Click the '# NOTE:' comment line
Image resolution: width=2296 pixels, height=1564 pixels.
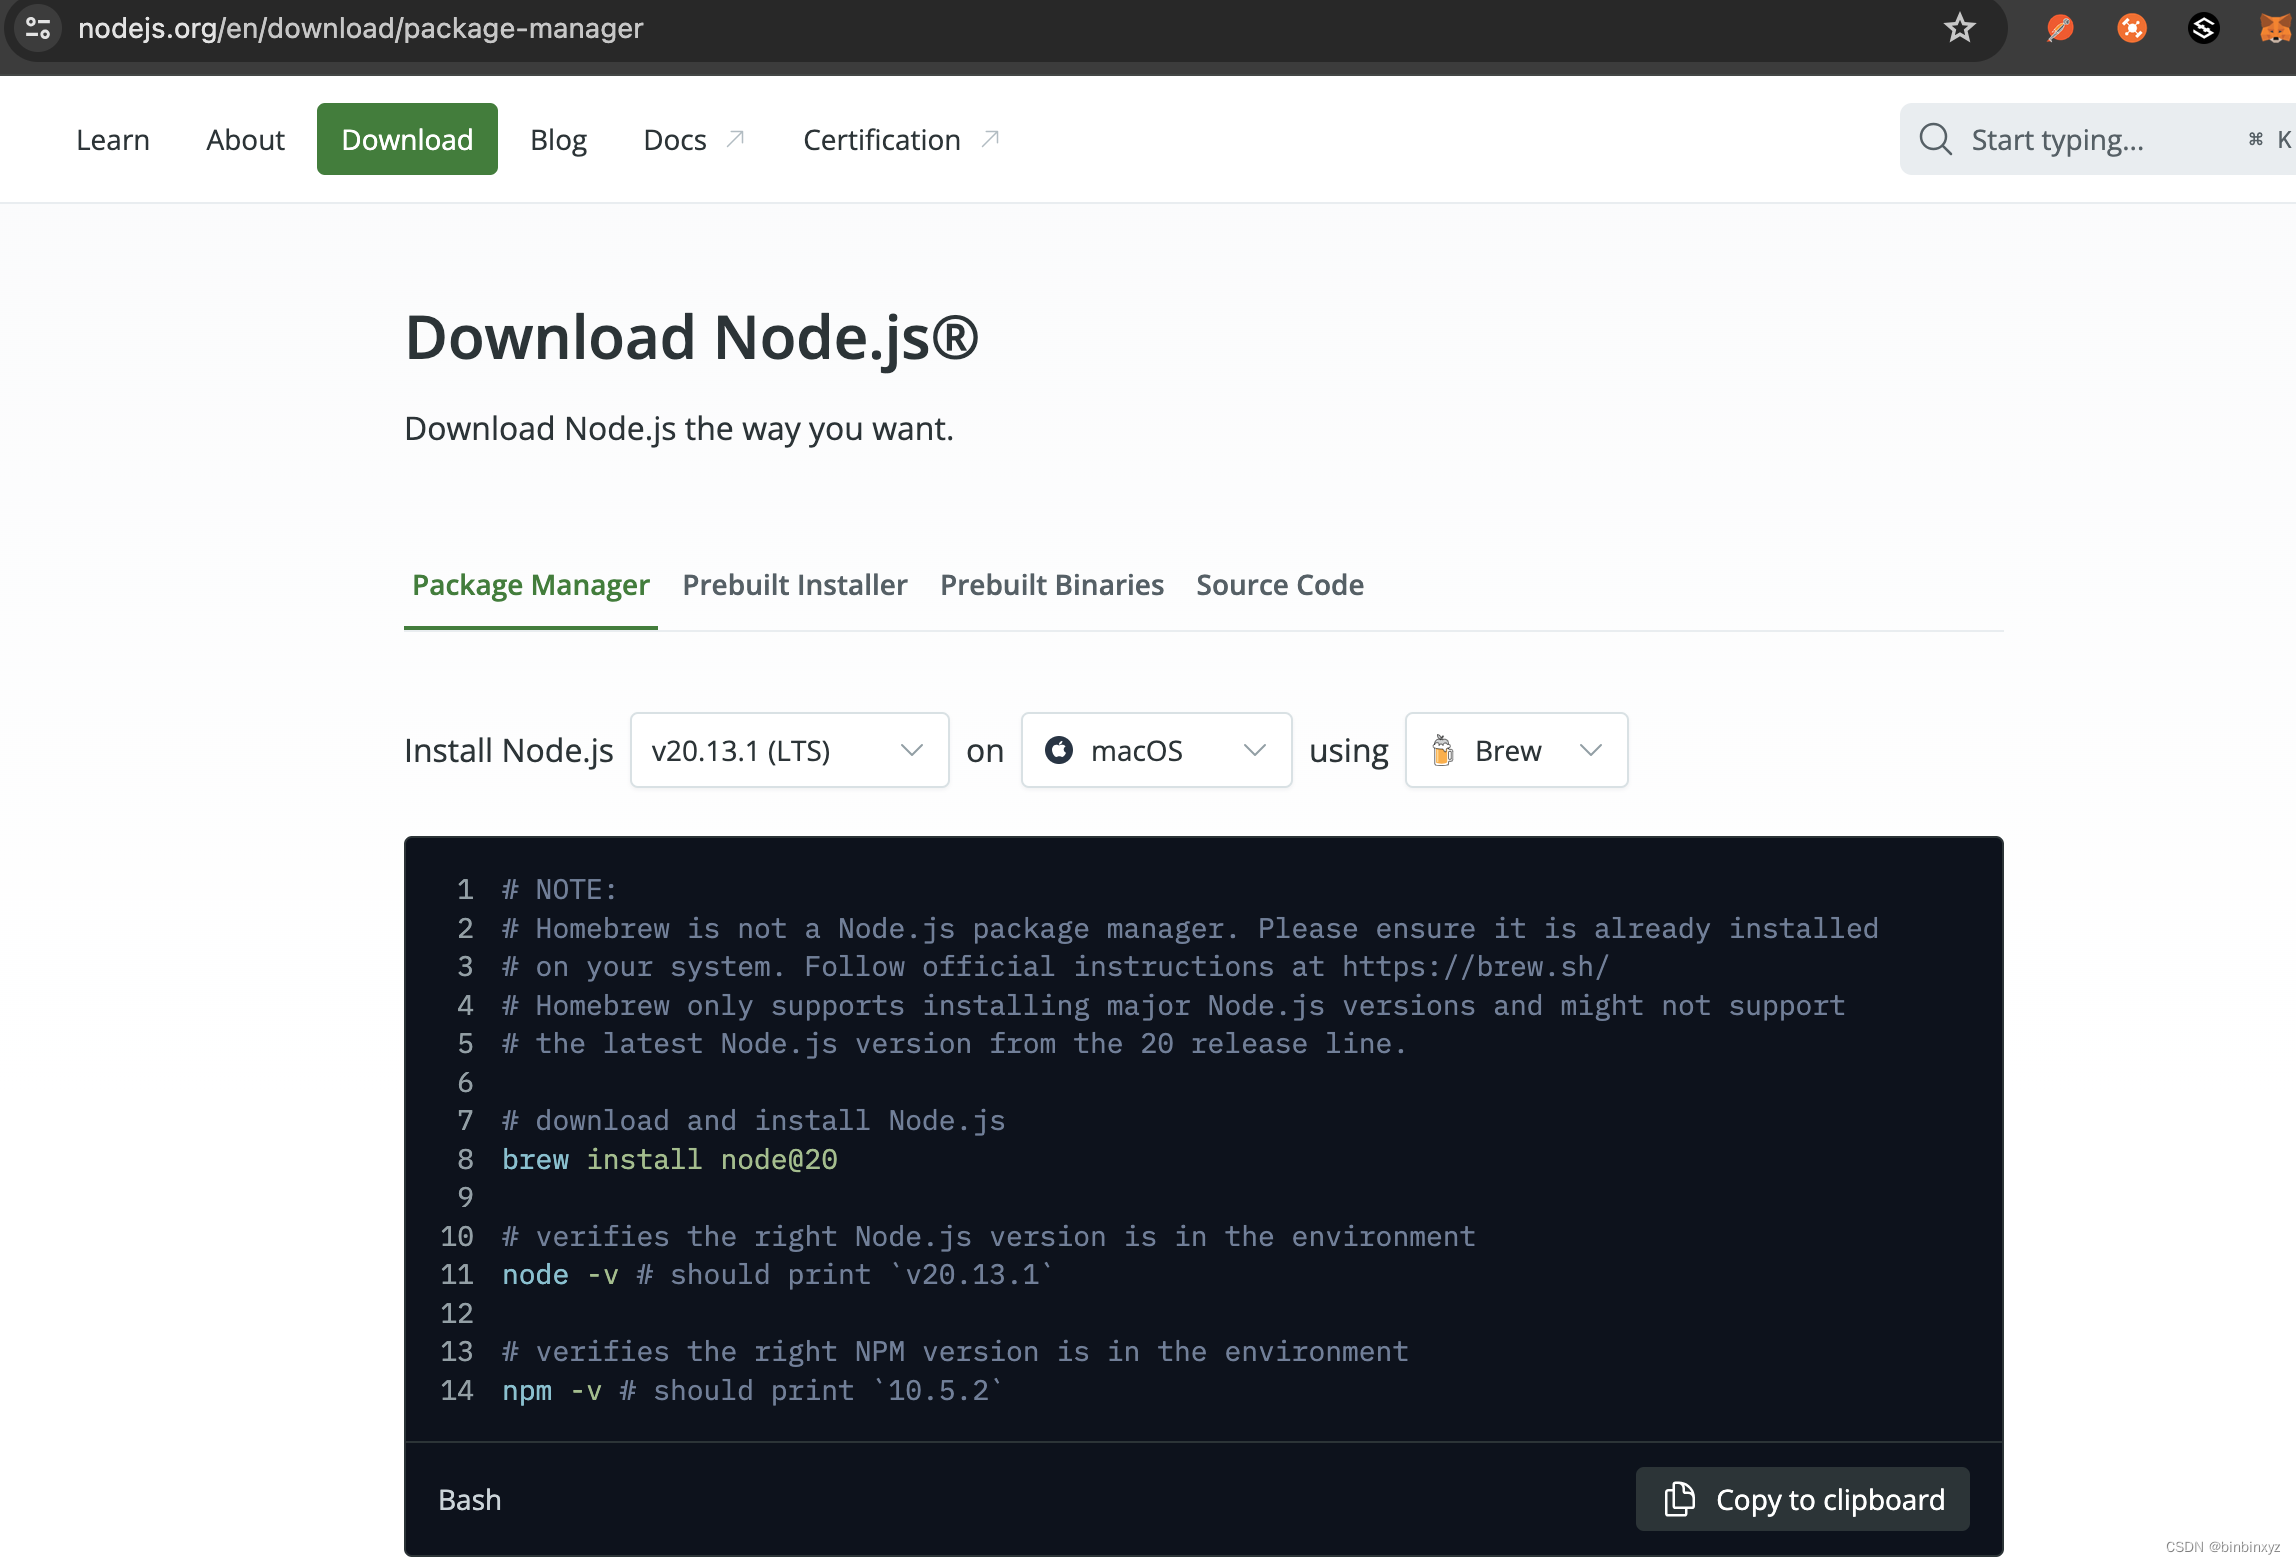pyautogui.click(x=560, y=890)
